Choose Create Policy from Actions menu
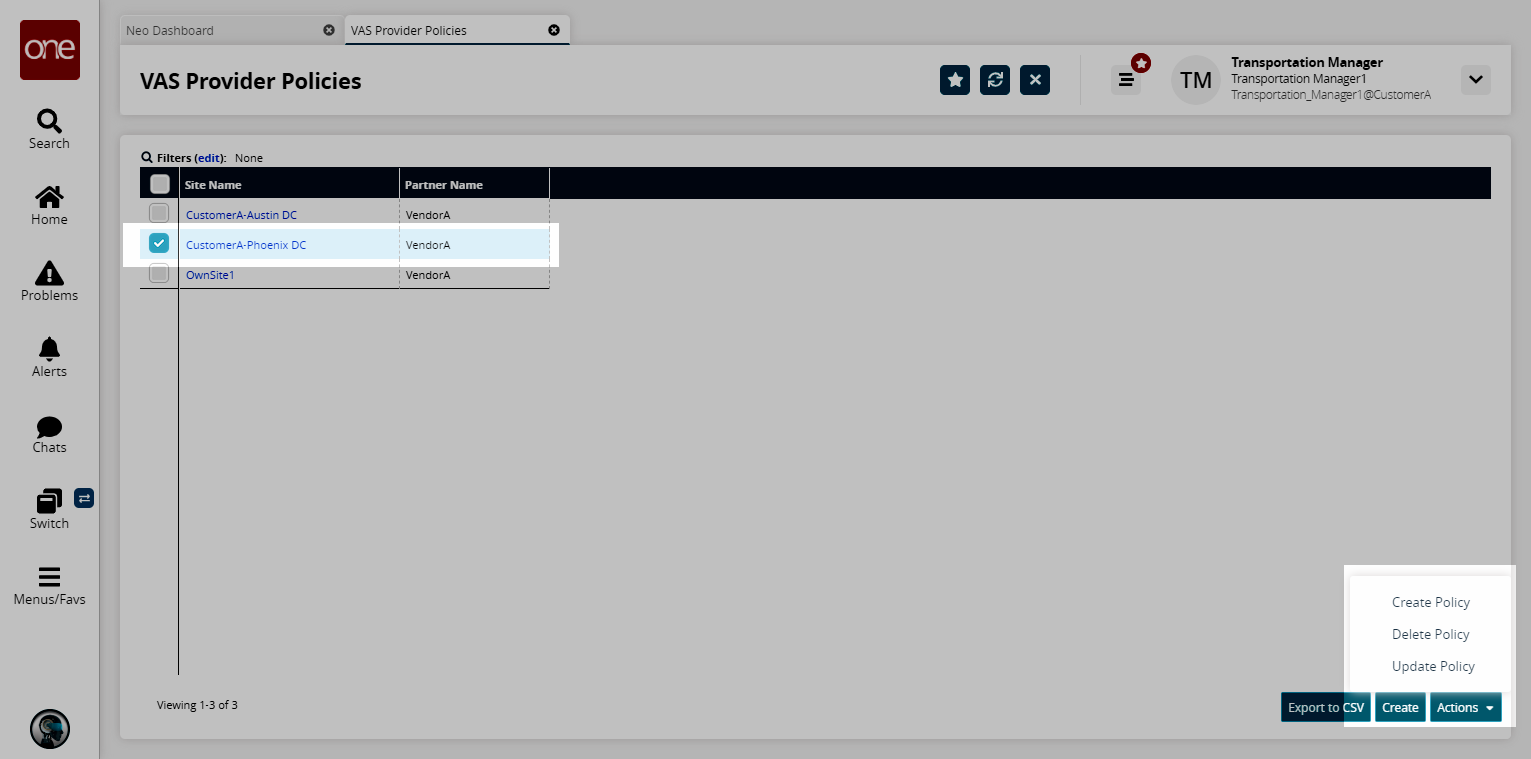1531x759 pixels. pyautogui.click(x=1431, y=602)
